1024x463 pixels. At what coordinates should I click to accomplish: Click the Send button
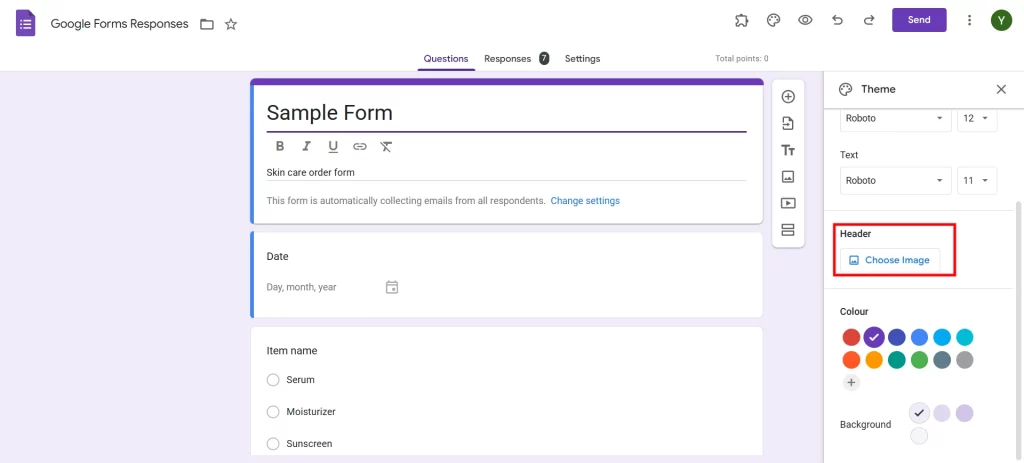(919, 20)
